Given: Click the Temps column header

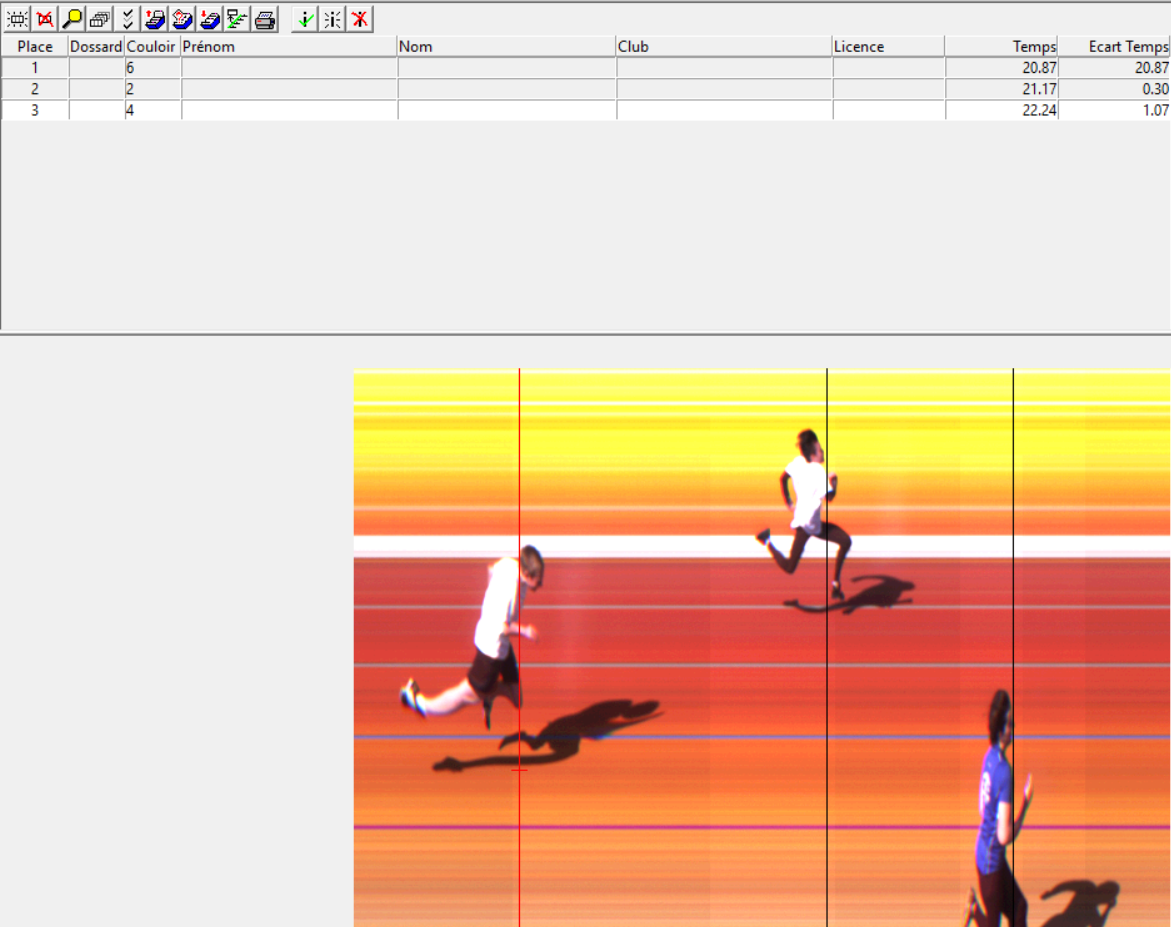Looking at the screenshot, I should [x=1001, y=46].
